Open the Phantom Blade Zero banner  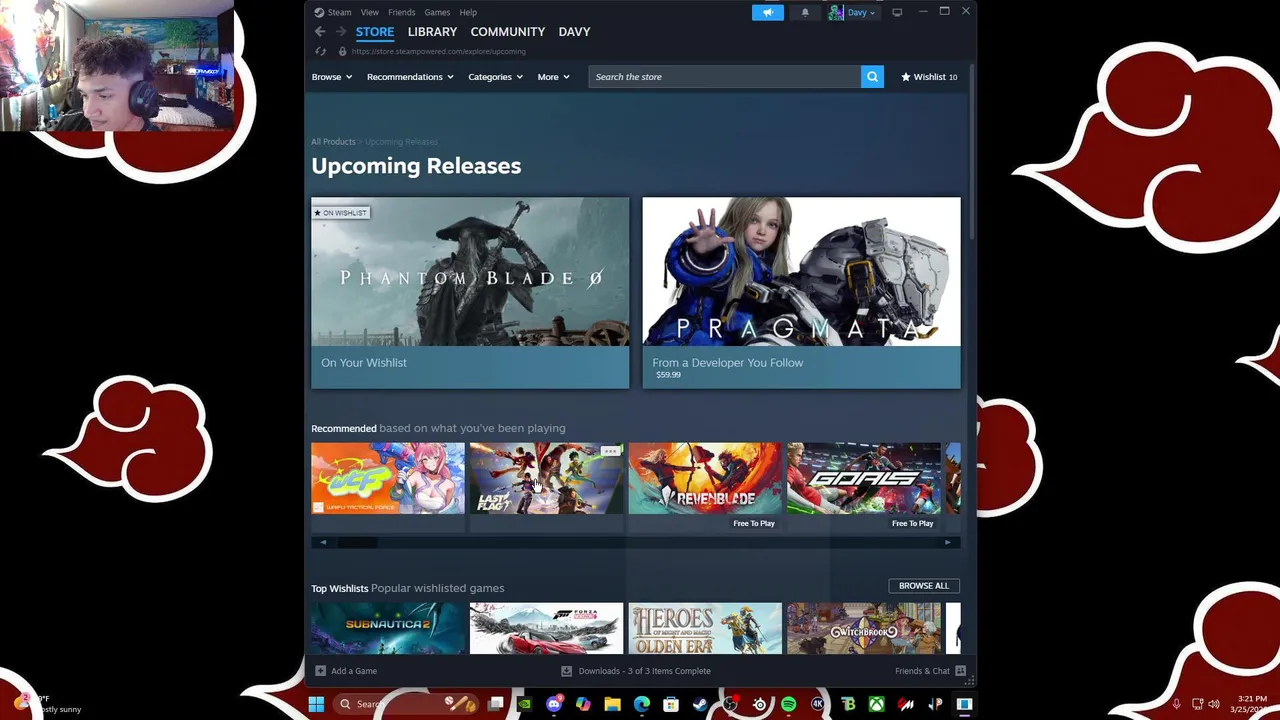tap(470, 292)
